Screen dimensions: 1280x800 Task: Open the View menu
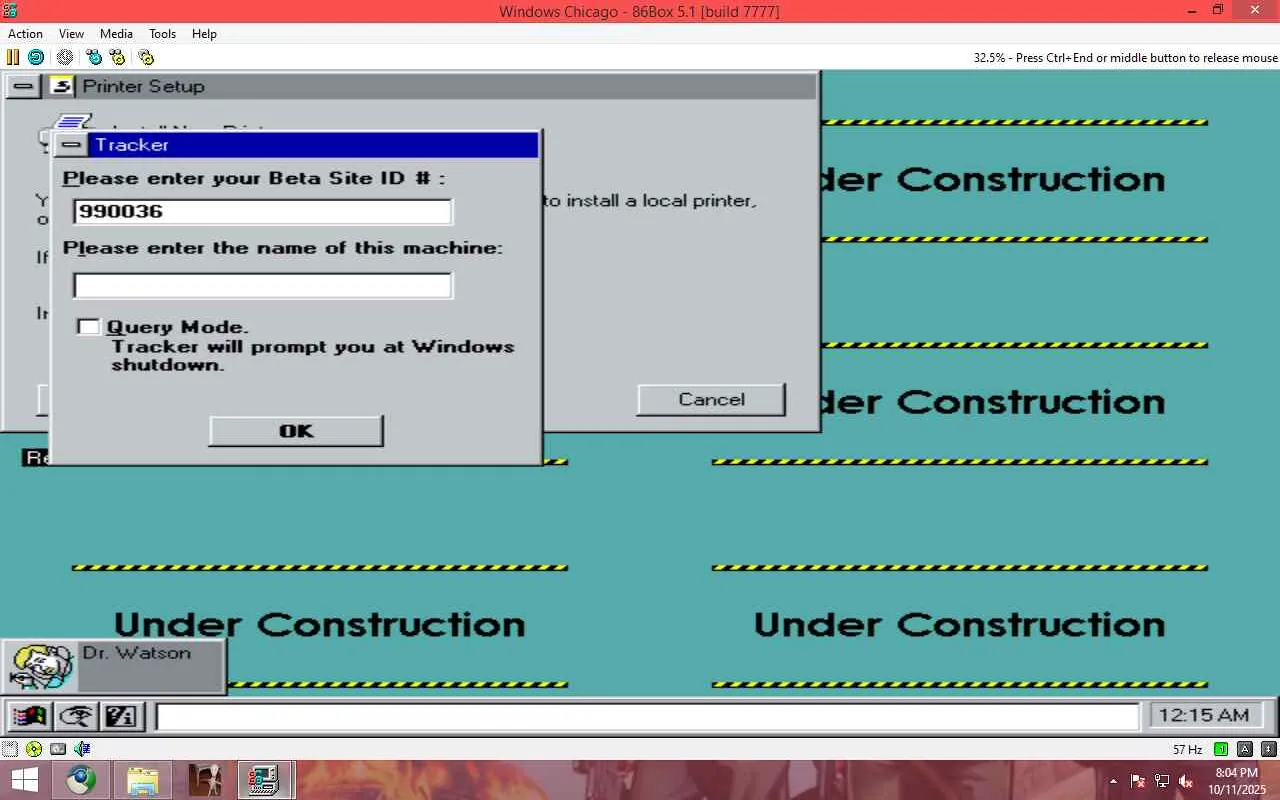click(71, 34)
